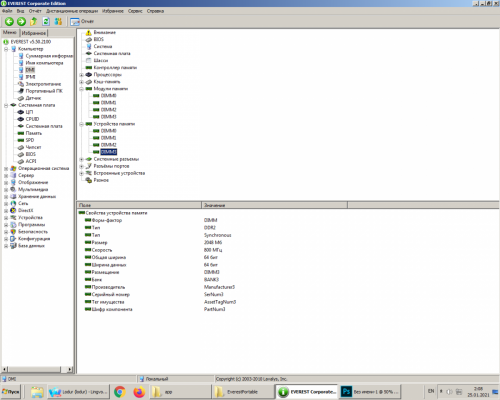Viewport: 500px width, 400px height.
Task: Collapse the Модули памяти node
Action: click(81, 89)
